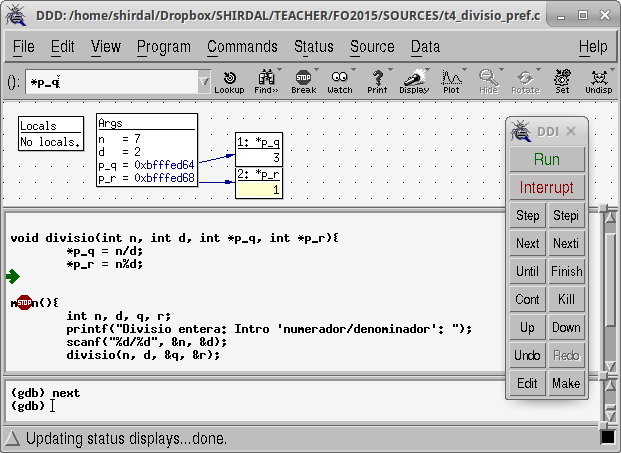
Task: Click the Set toolbar icon
Action: (x=562, y=81)
